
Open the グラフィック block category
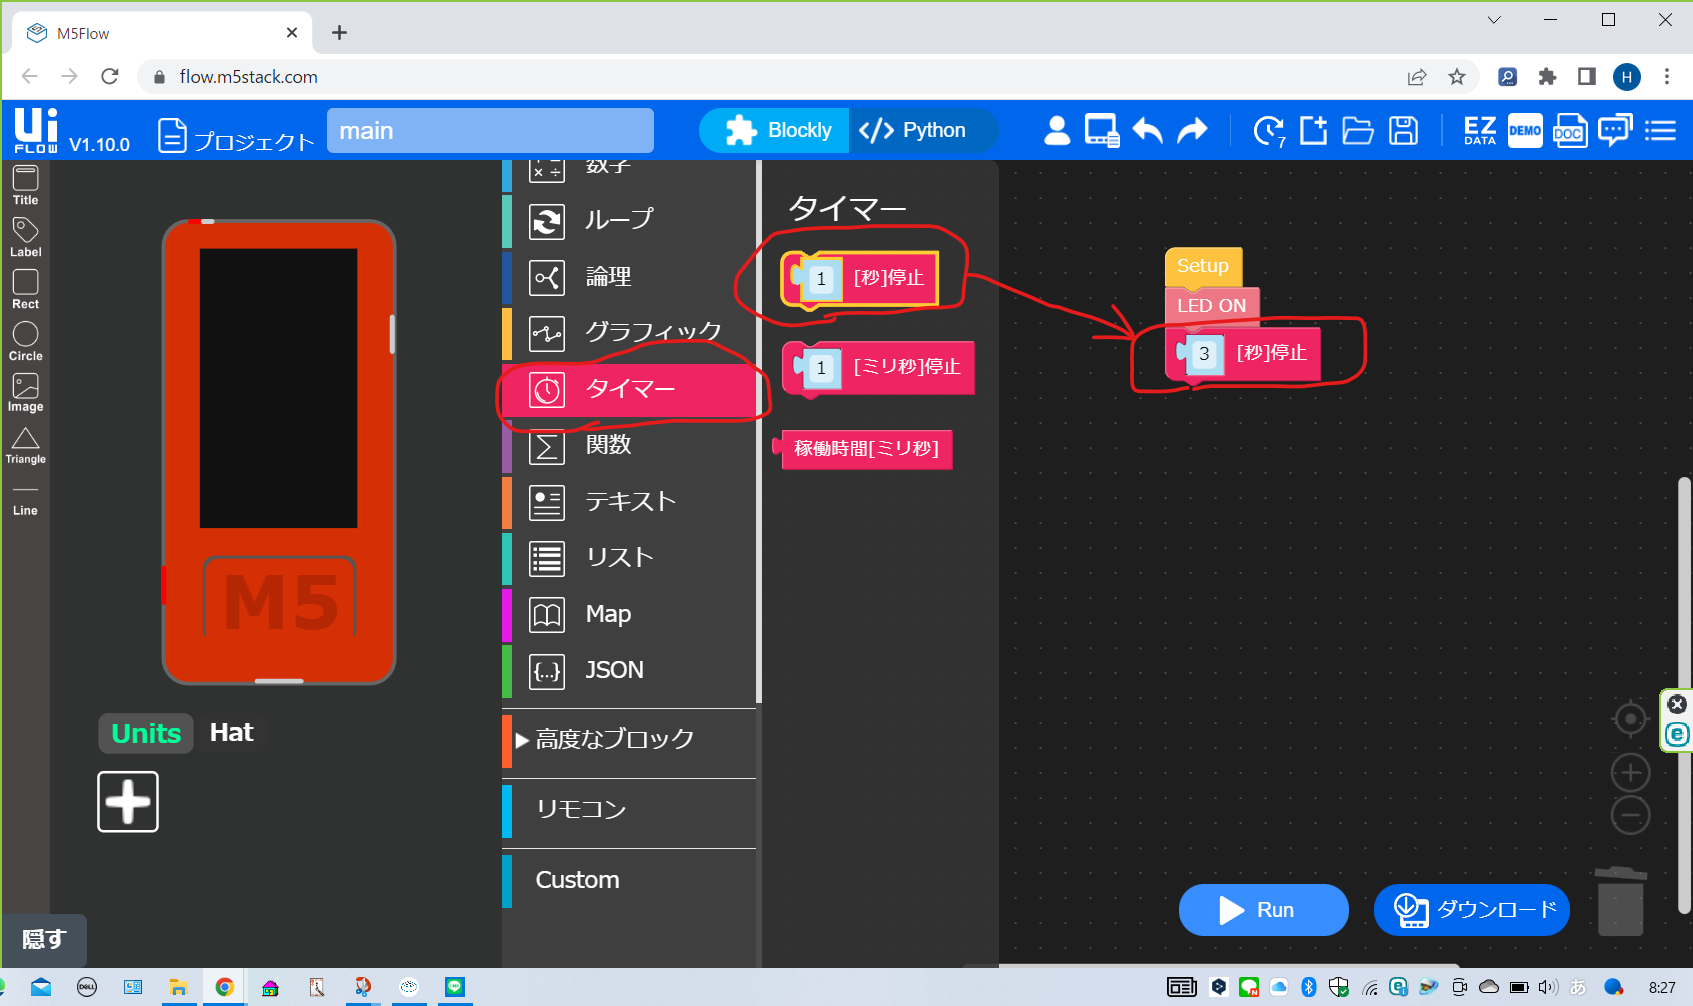tap(629, 333)
